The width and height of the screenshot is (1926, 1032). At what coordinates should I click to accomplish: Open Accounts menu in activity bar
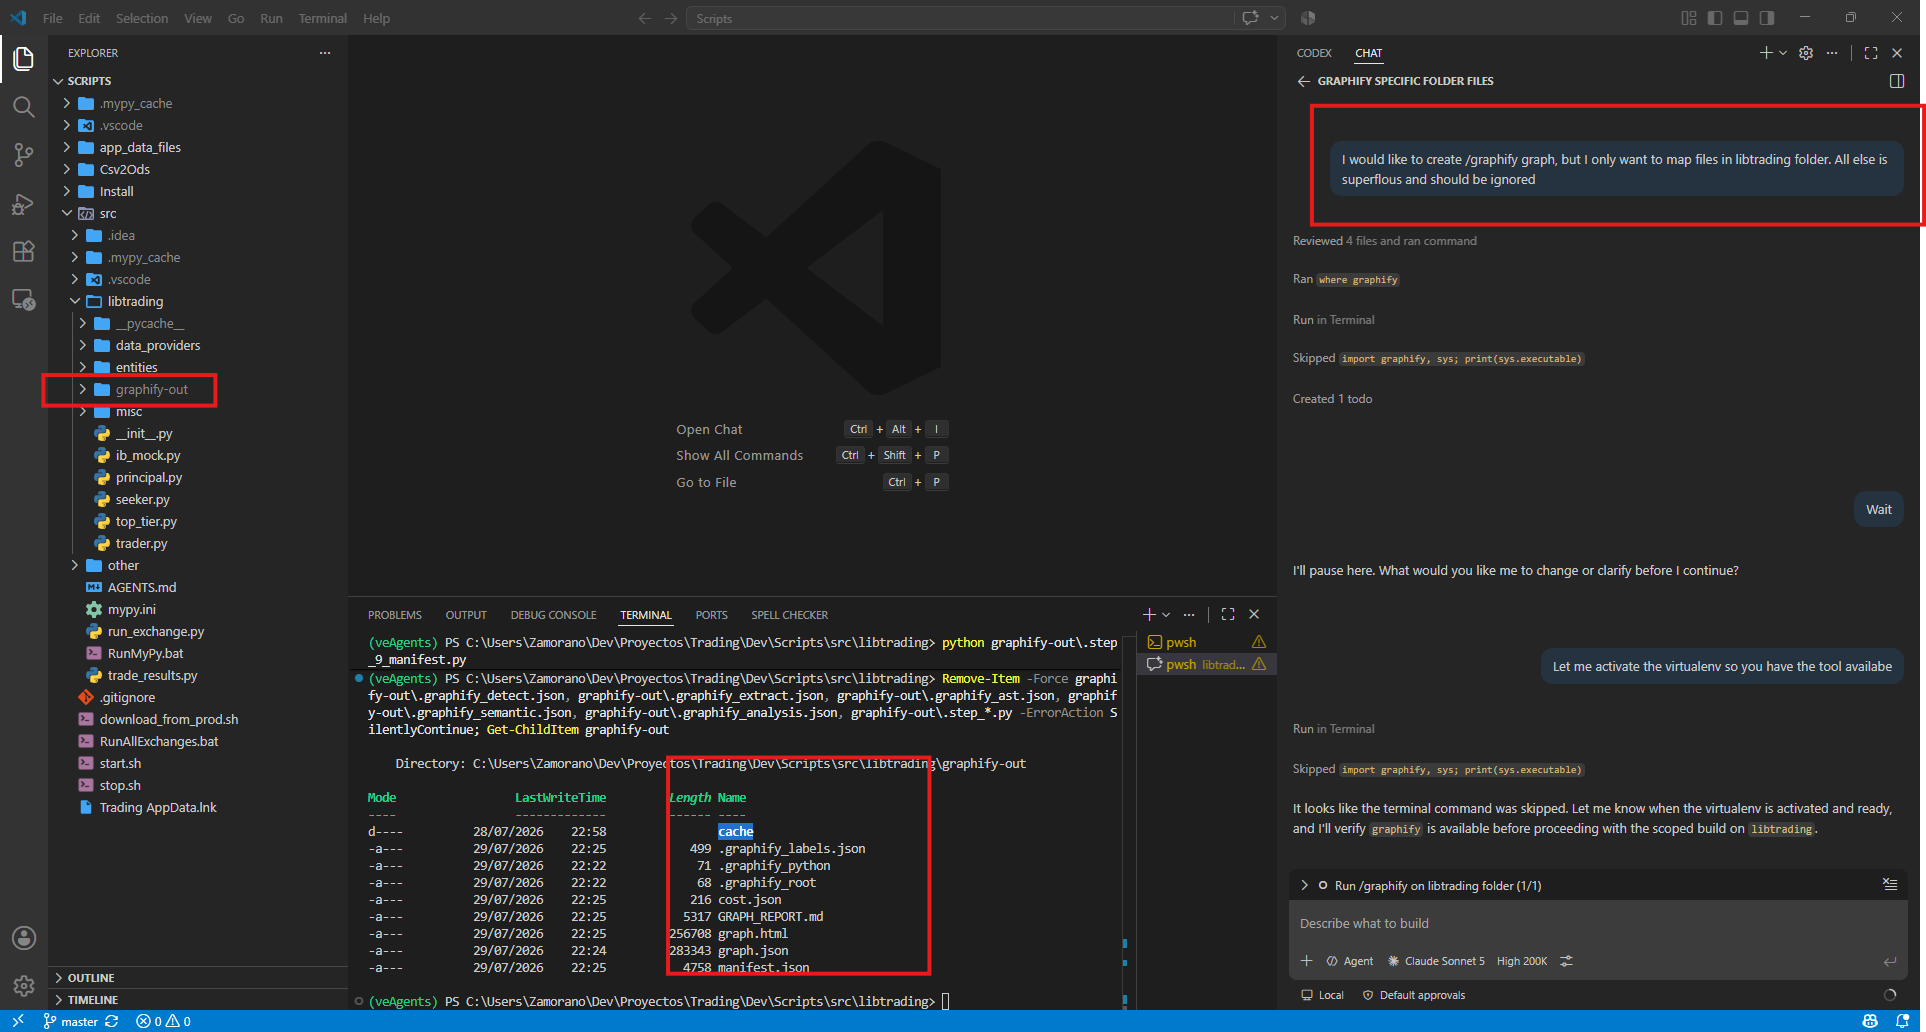(x=24, y=938)
